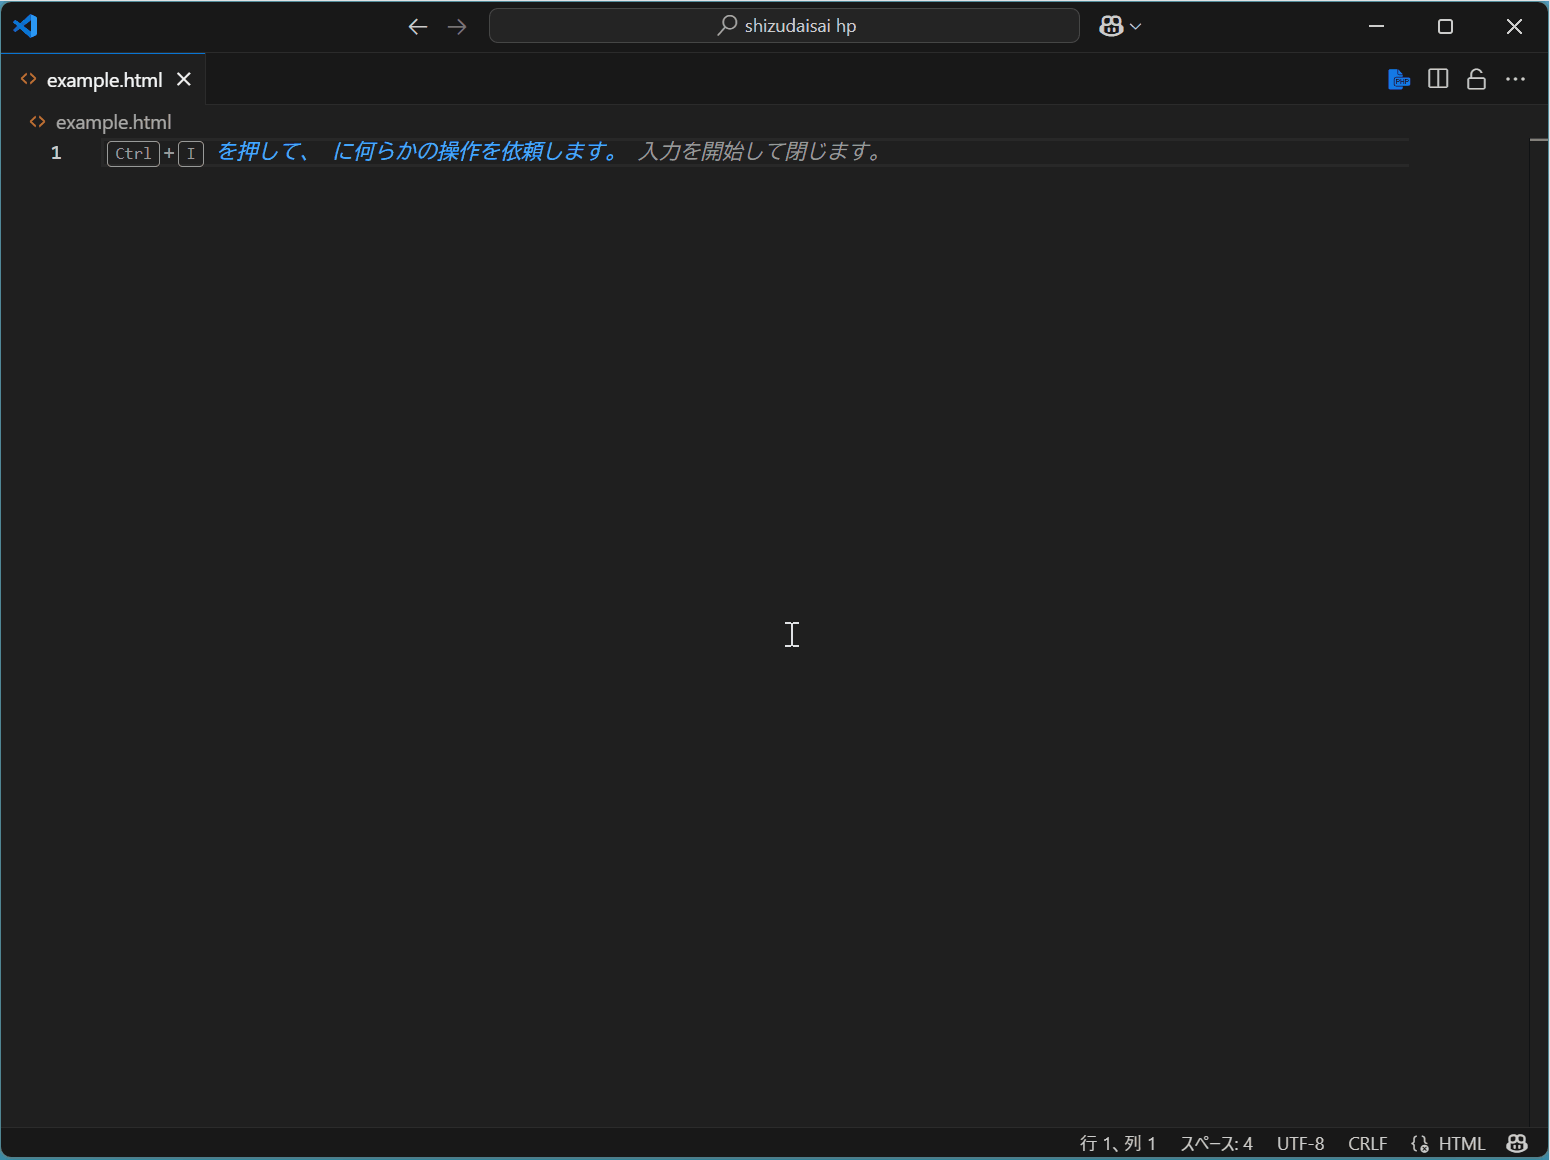Expand the Copilot dropdown chevron
Screen dimensions: 1550x1160
1136,27
